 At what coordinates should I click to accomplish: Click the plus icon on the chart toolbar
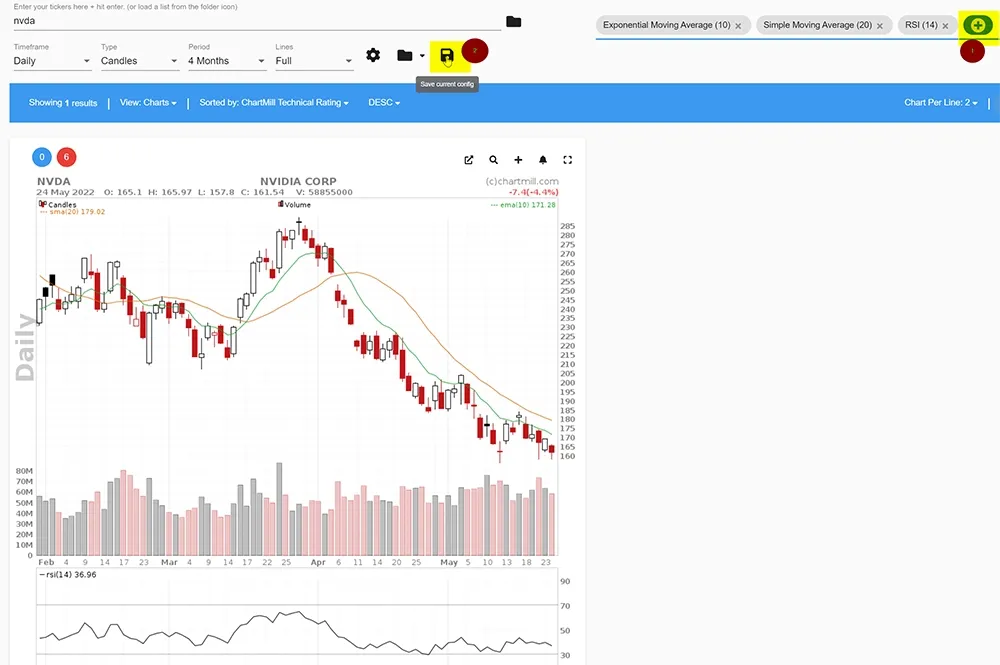(x=518, y=160)
